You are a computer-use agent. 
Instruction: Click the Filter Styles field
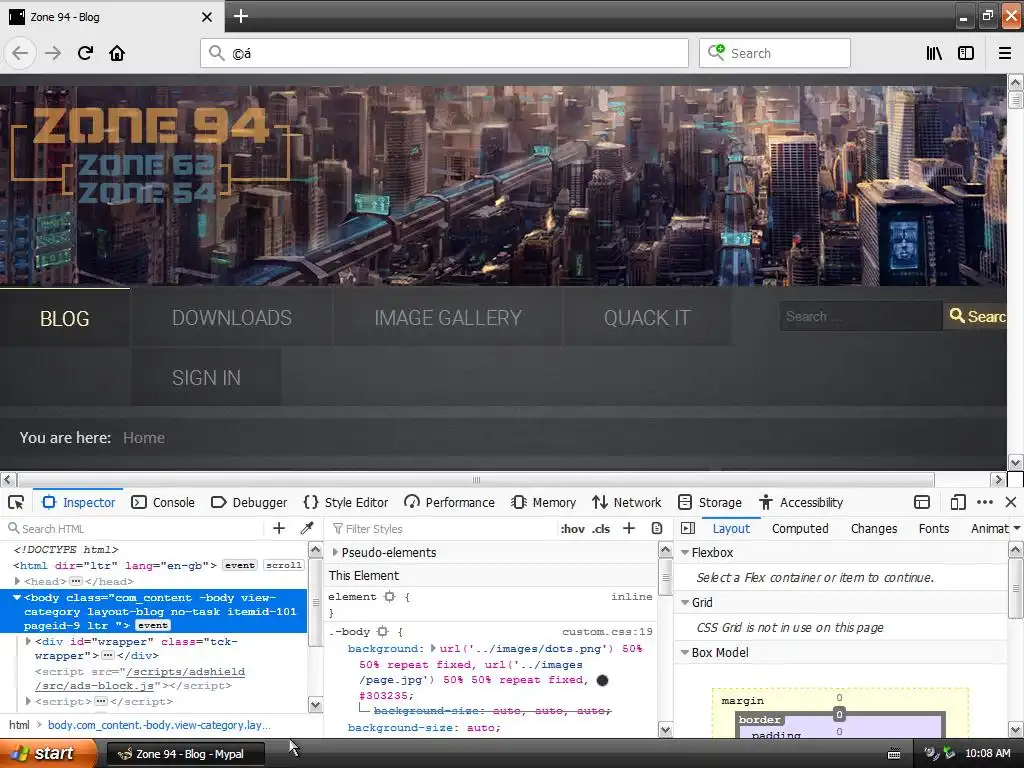coord(441,528)
